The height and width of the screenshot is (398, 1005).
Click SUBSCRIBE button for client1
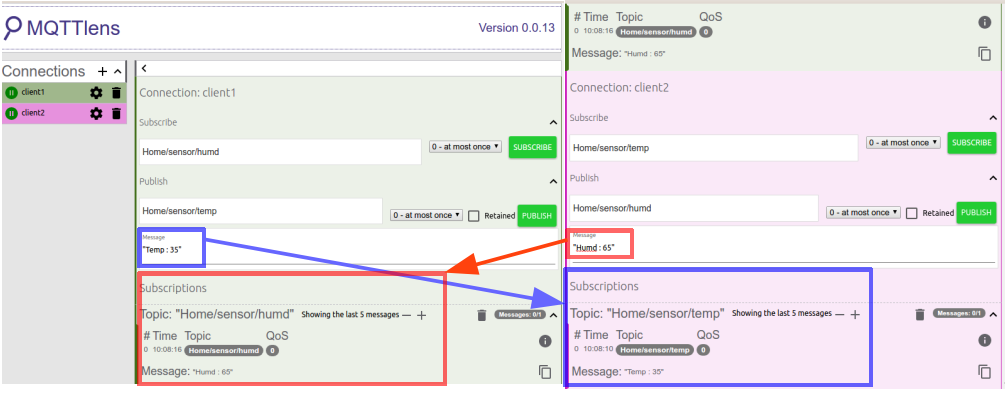[x=533, y=147]
